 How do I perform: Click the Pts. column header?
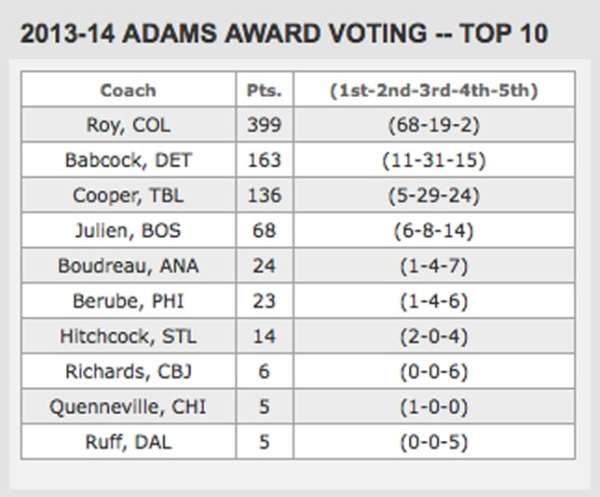pos(264,90)
